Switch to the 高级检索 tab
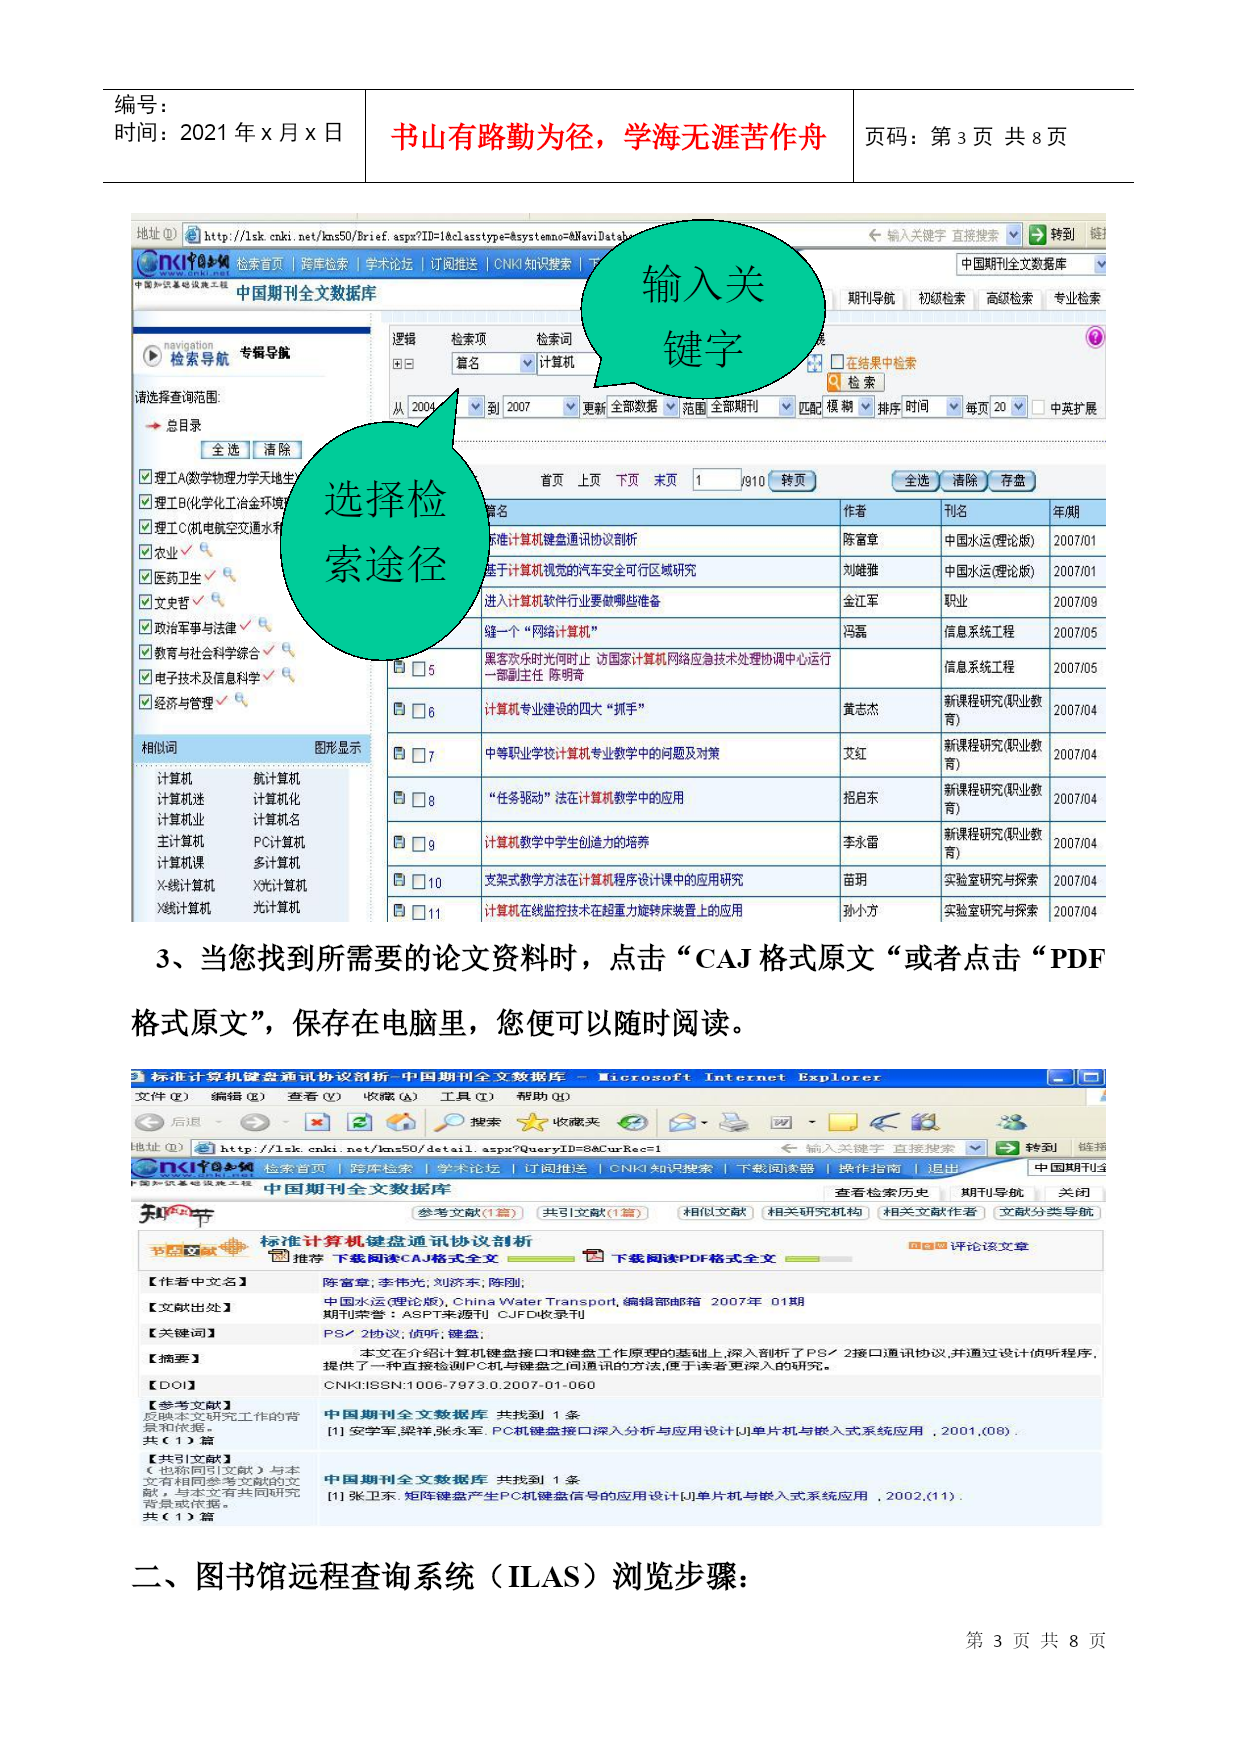The height and width of the screenshot is (1754, 1241). pyautogui.click(x=1010, y=298)
